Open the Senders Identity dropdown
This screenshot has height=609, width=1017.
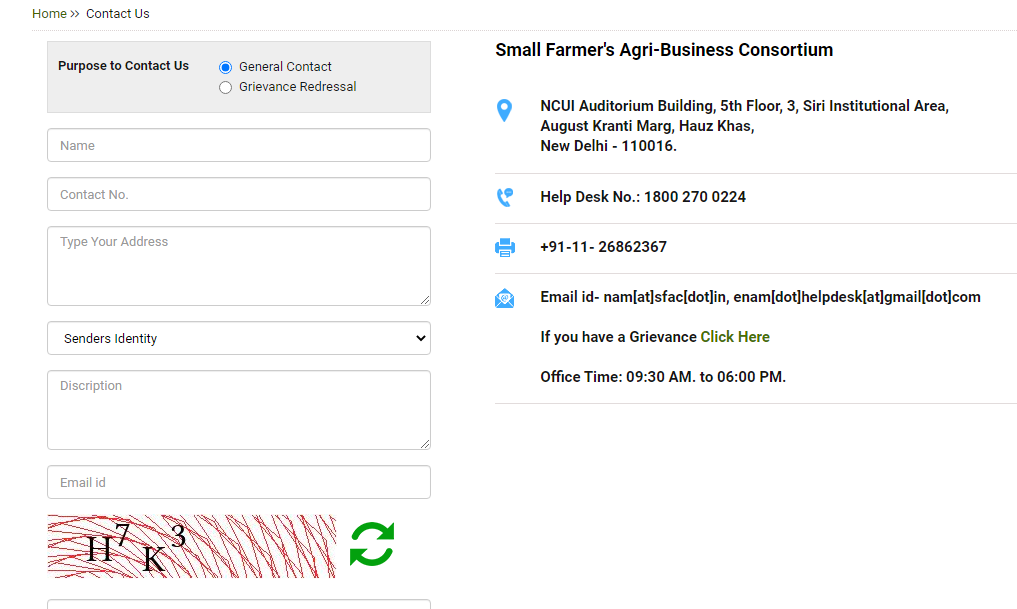point(239,338)
